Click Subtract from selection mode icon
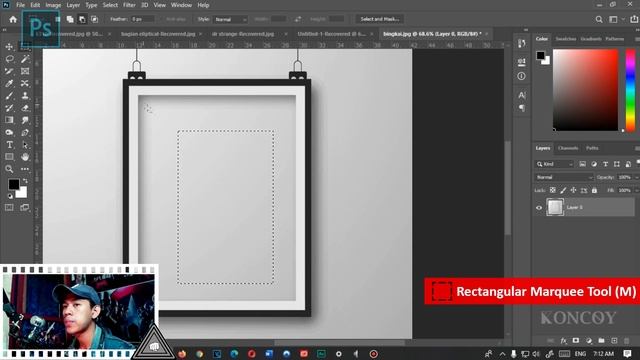640x360 pixels. pyautogui.click(x=82, y=19)
